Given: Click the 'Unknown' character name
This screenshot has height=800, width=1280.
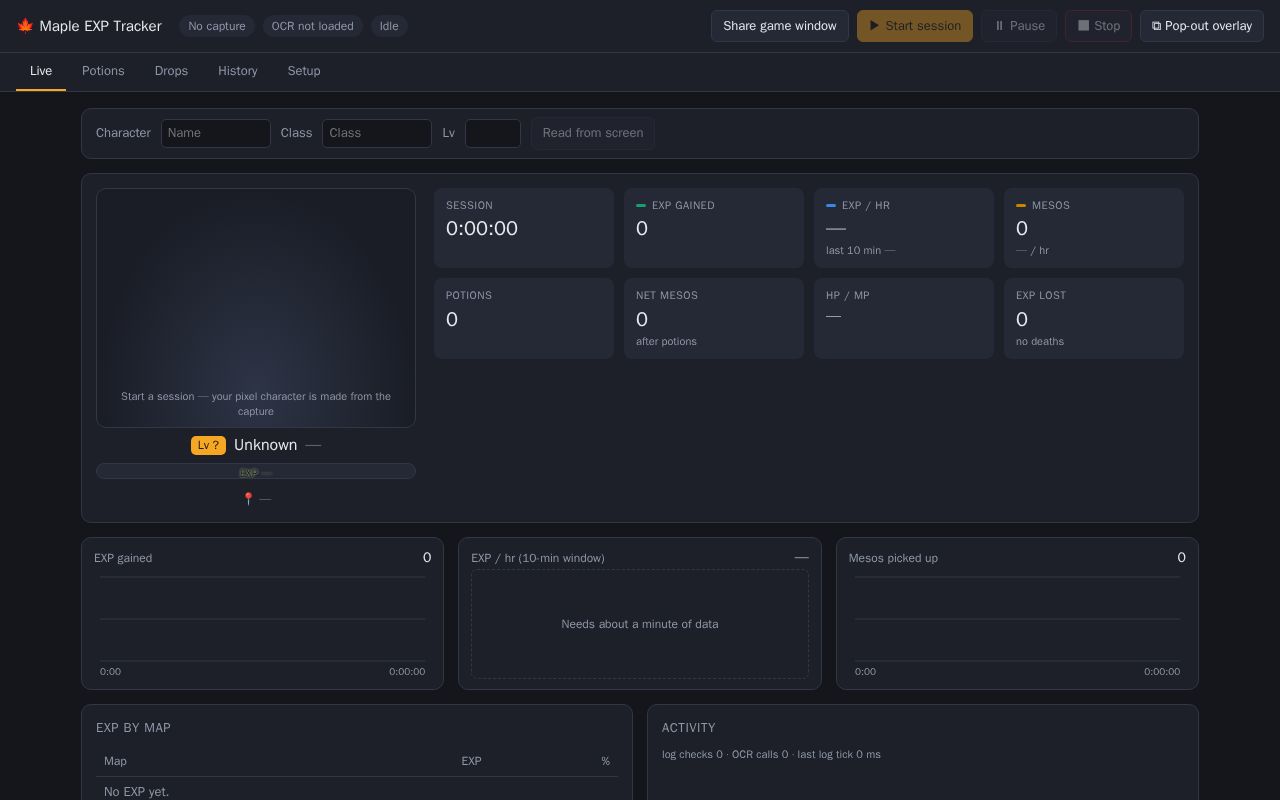Looking at the screenshot, I should [266, 445].
